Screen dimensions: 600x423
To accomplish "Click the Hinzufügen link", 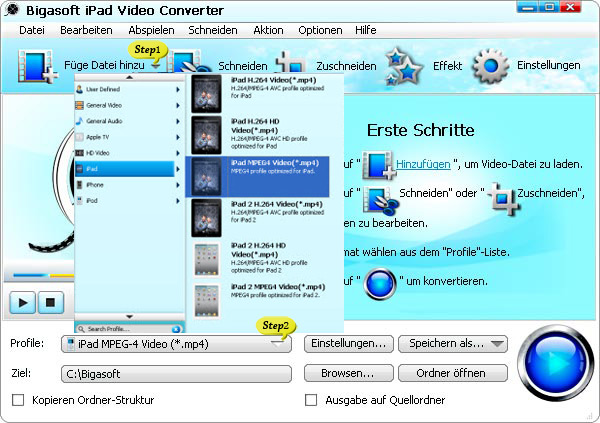I will 423,164.
